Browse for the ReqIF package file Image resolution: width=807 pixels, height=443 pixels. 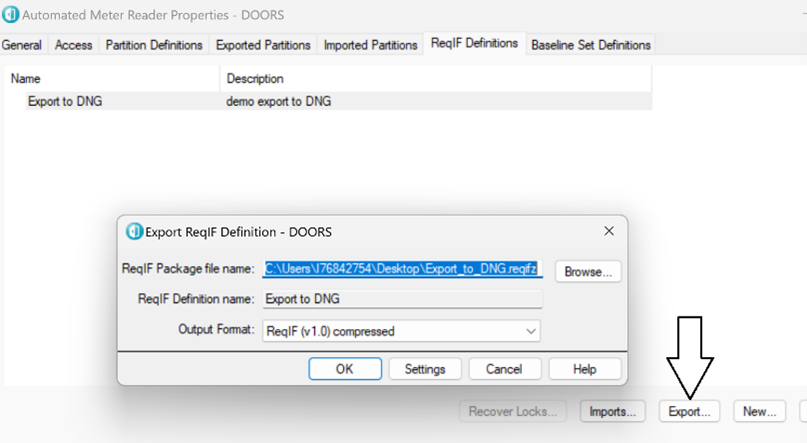(x=588, y=271)
